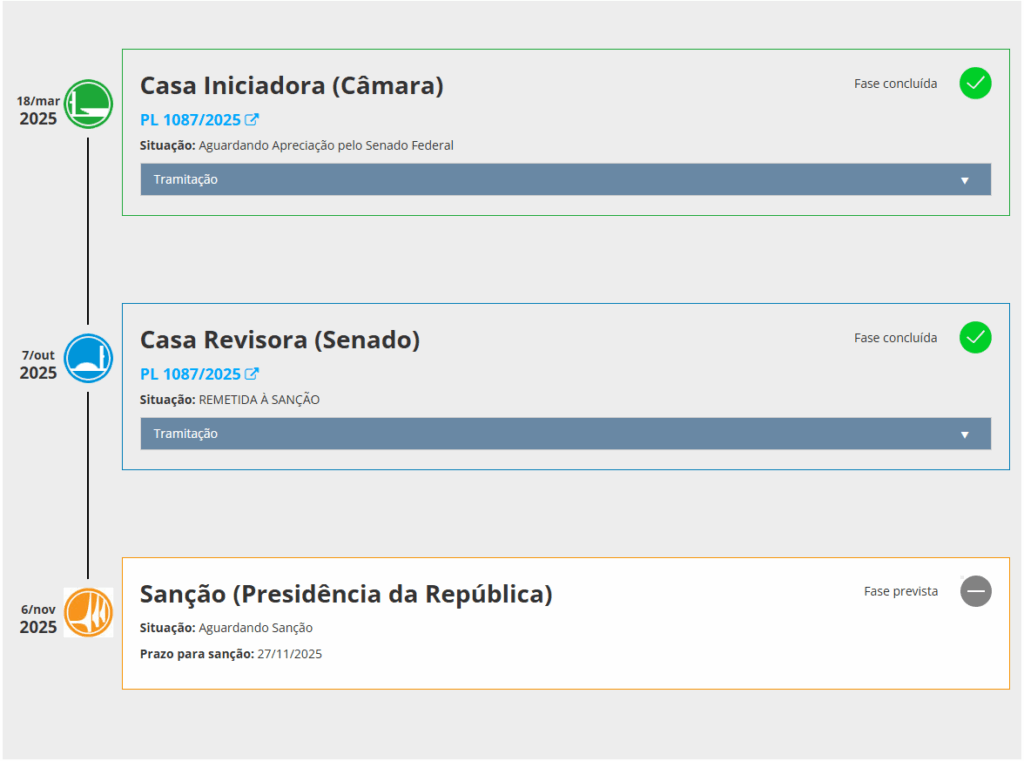
Task: Expand the Tramitação bar under Casa Revisora
Action: point(565,434)
